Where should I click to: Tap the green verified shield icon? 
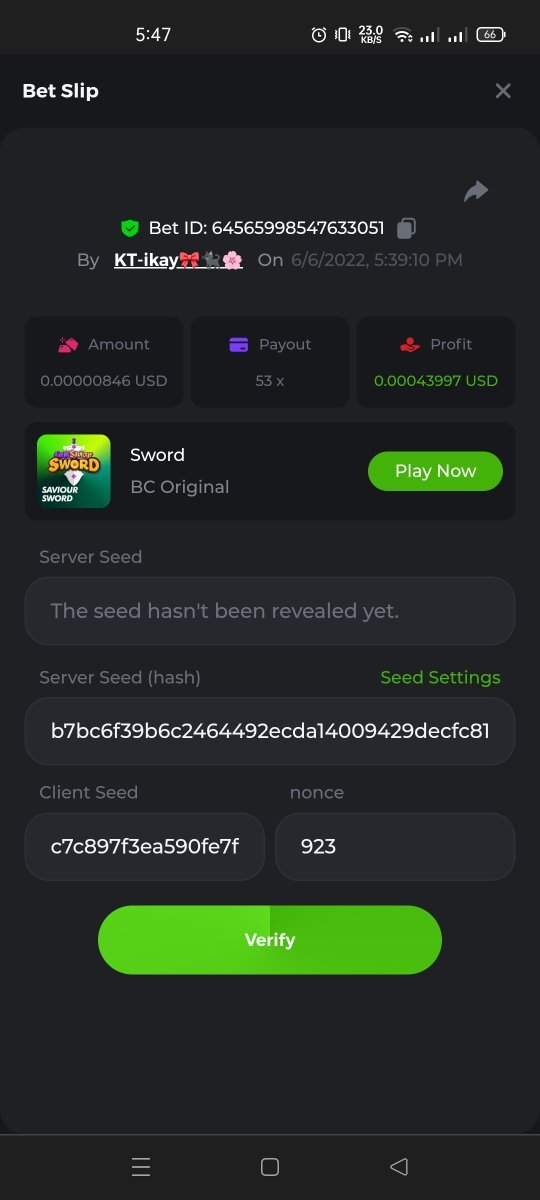click(129, 228)
